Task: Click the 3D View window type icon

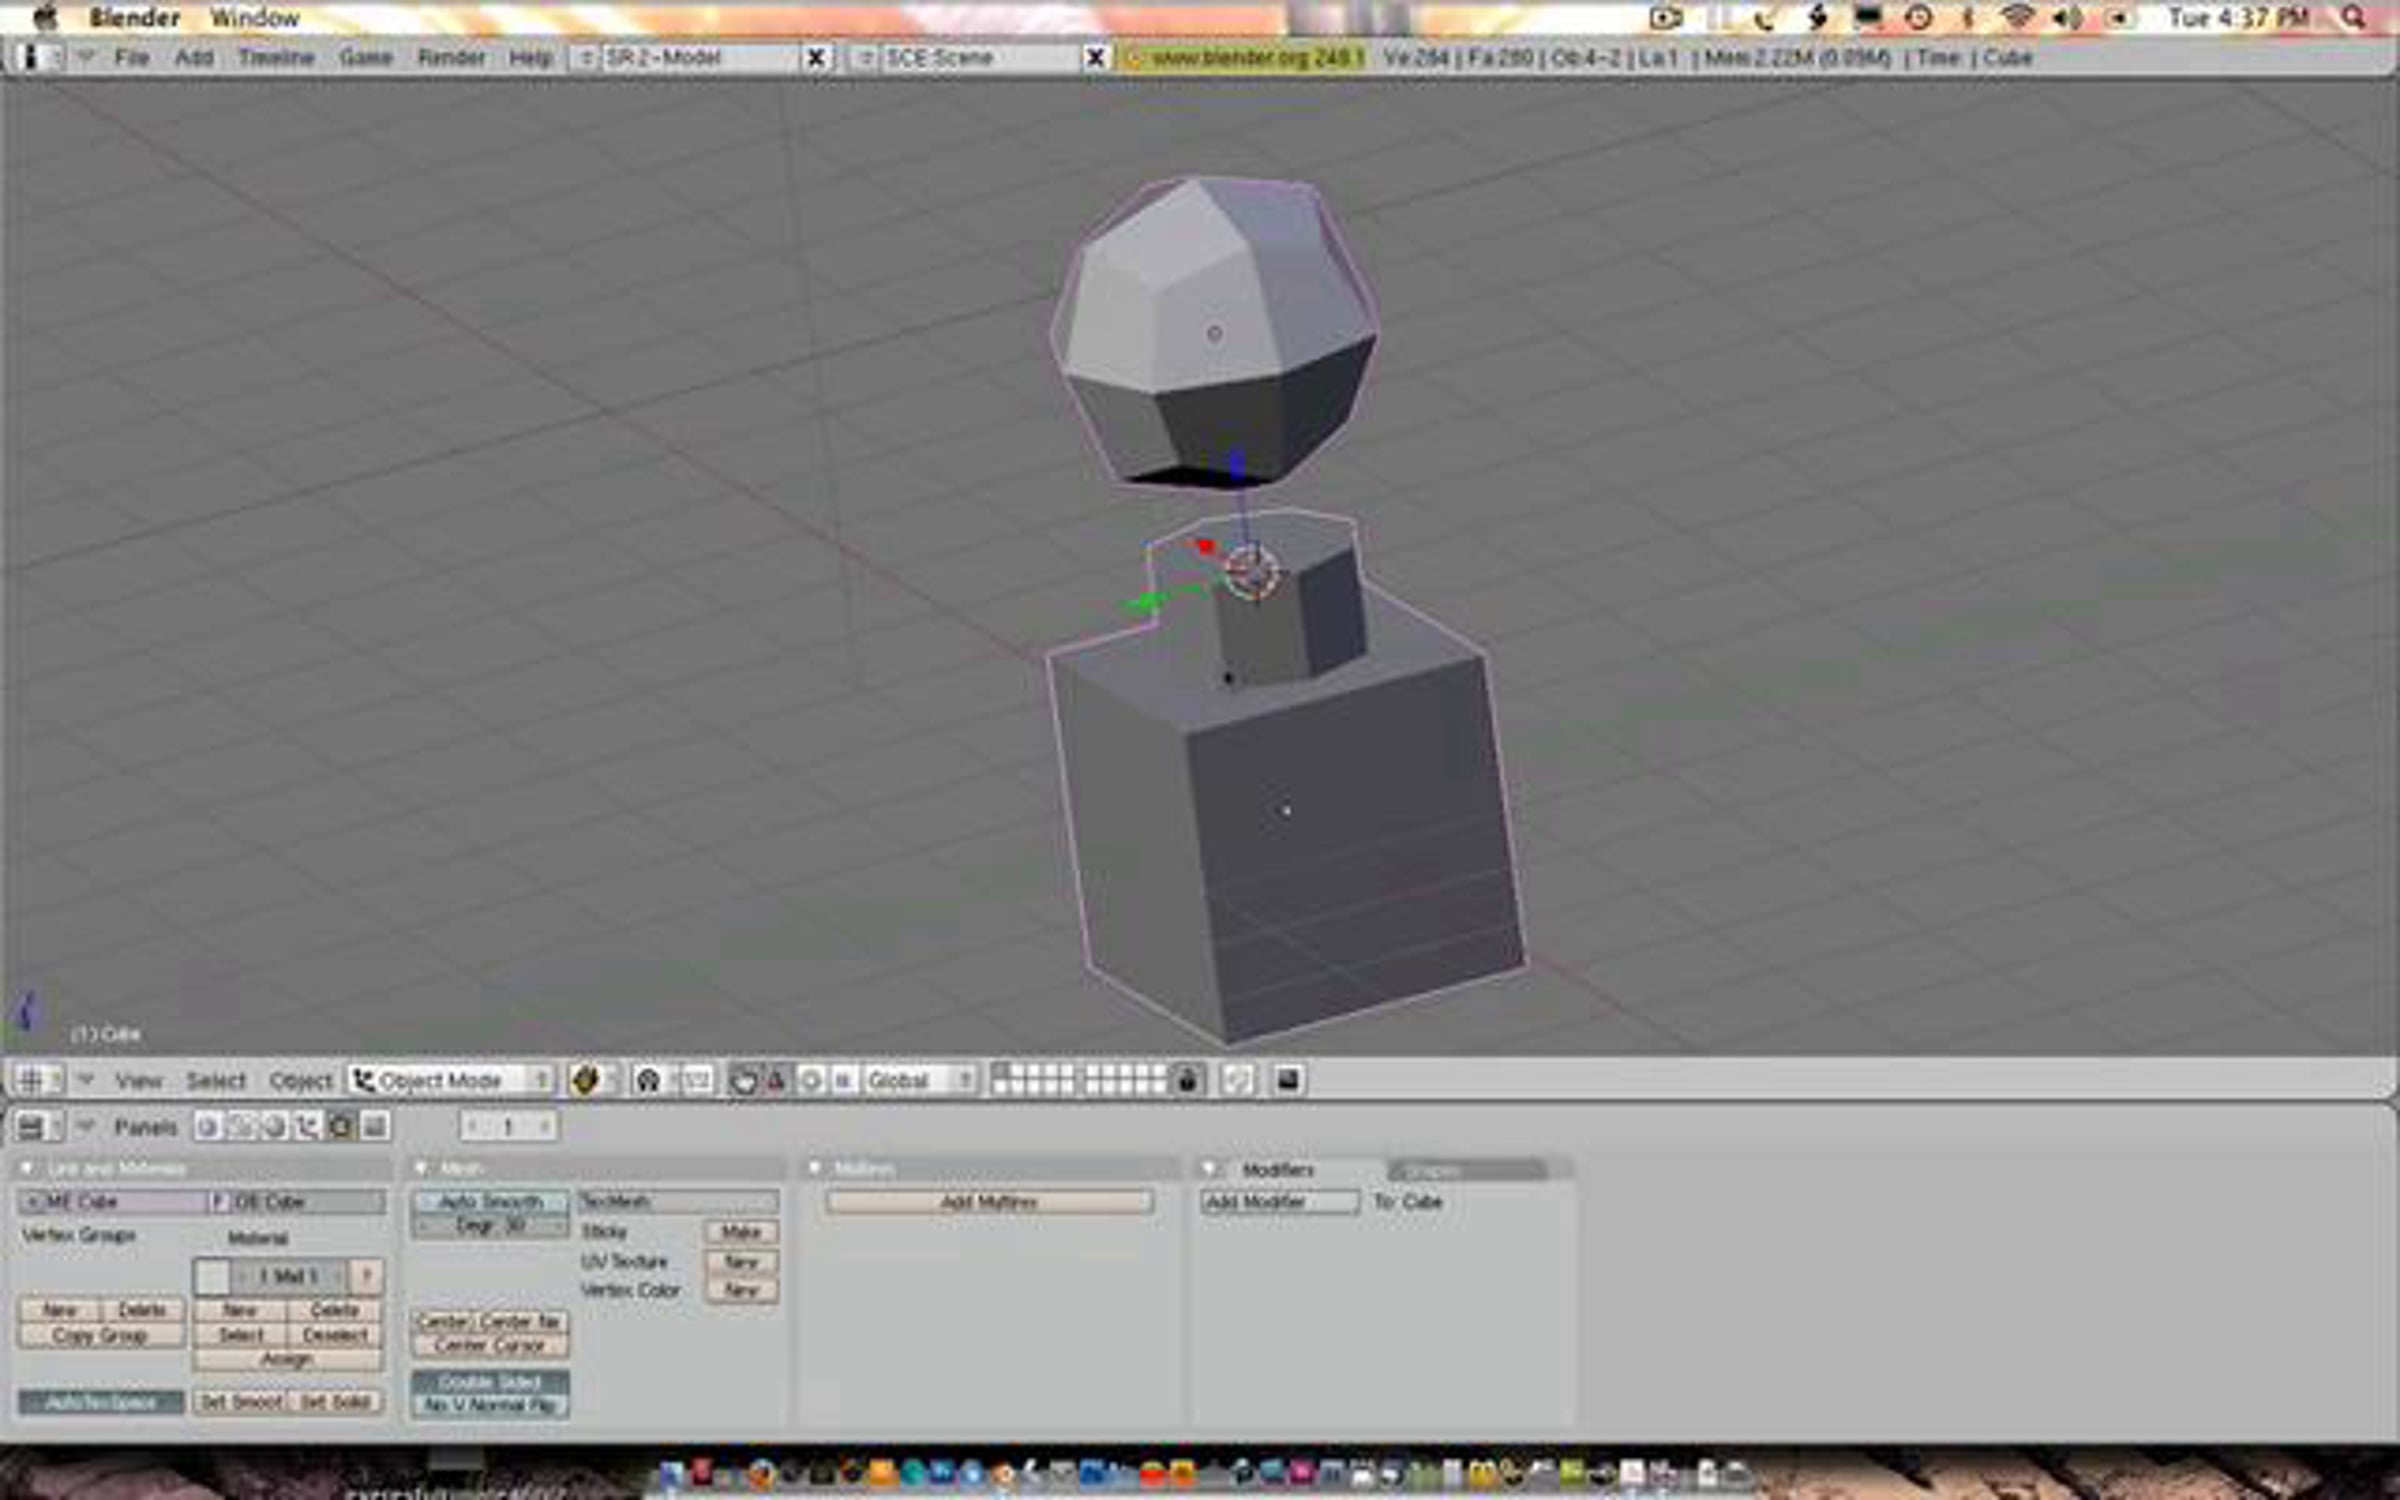Action: pos(30,1080)
